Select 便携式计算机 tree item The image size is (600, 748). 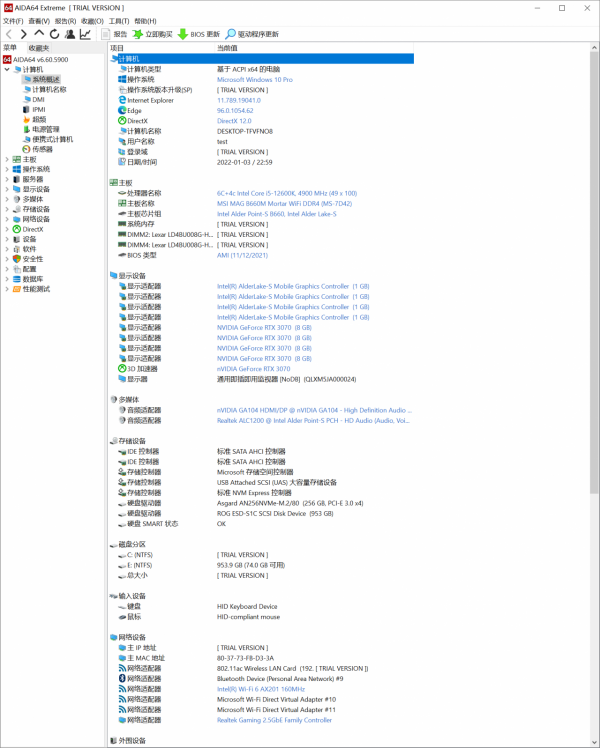48,139
